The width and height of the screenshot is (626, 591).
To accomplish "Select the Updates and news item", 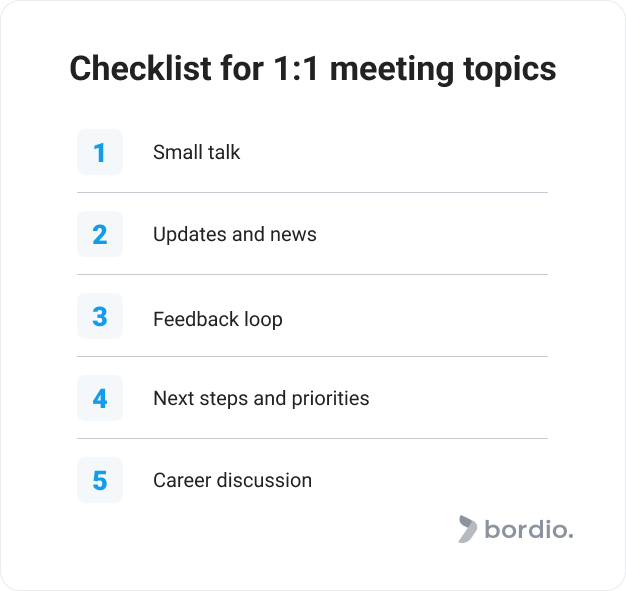I will pos(235,234).
